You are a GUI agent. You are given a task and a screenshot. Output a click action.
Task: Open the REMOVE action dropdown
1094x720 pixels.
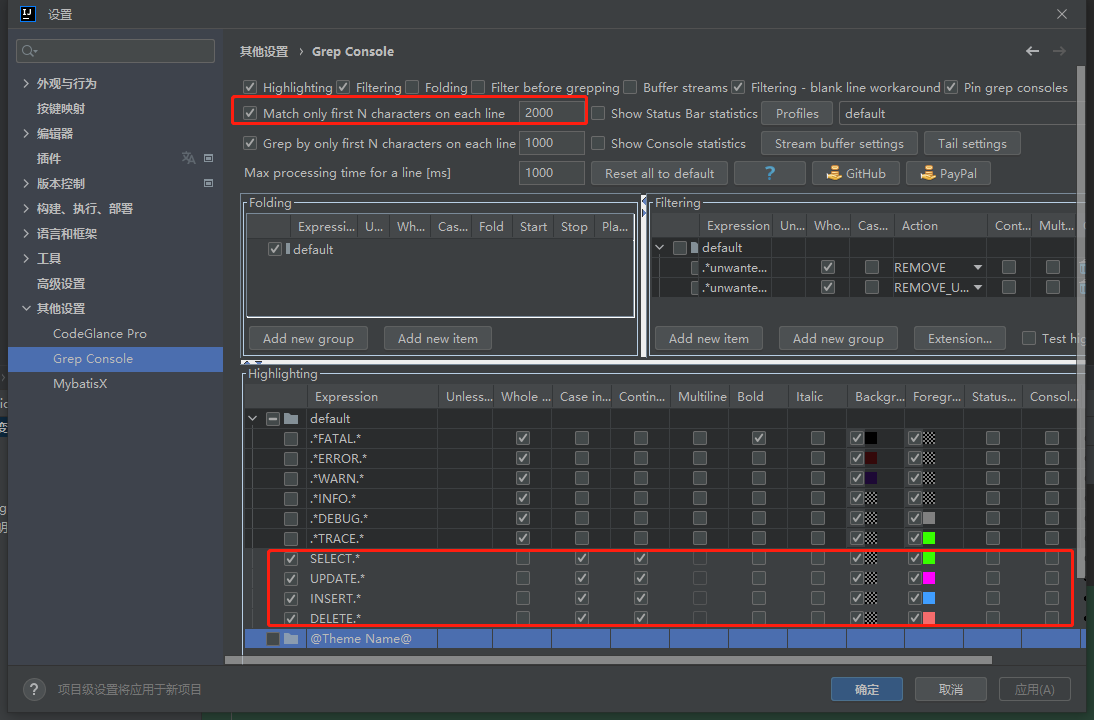(977, 267)
